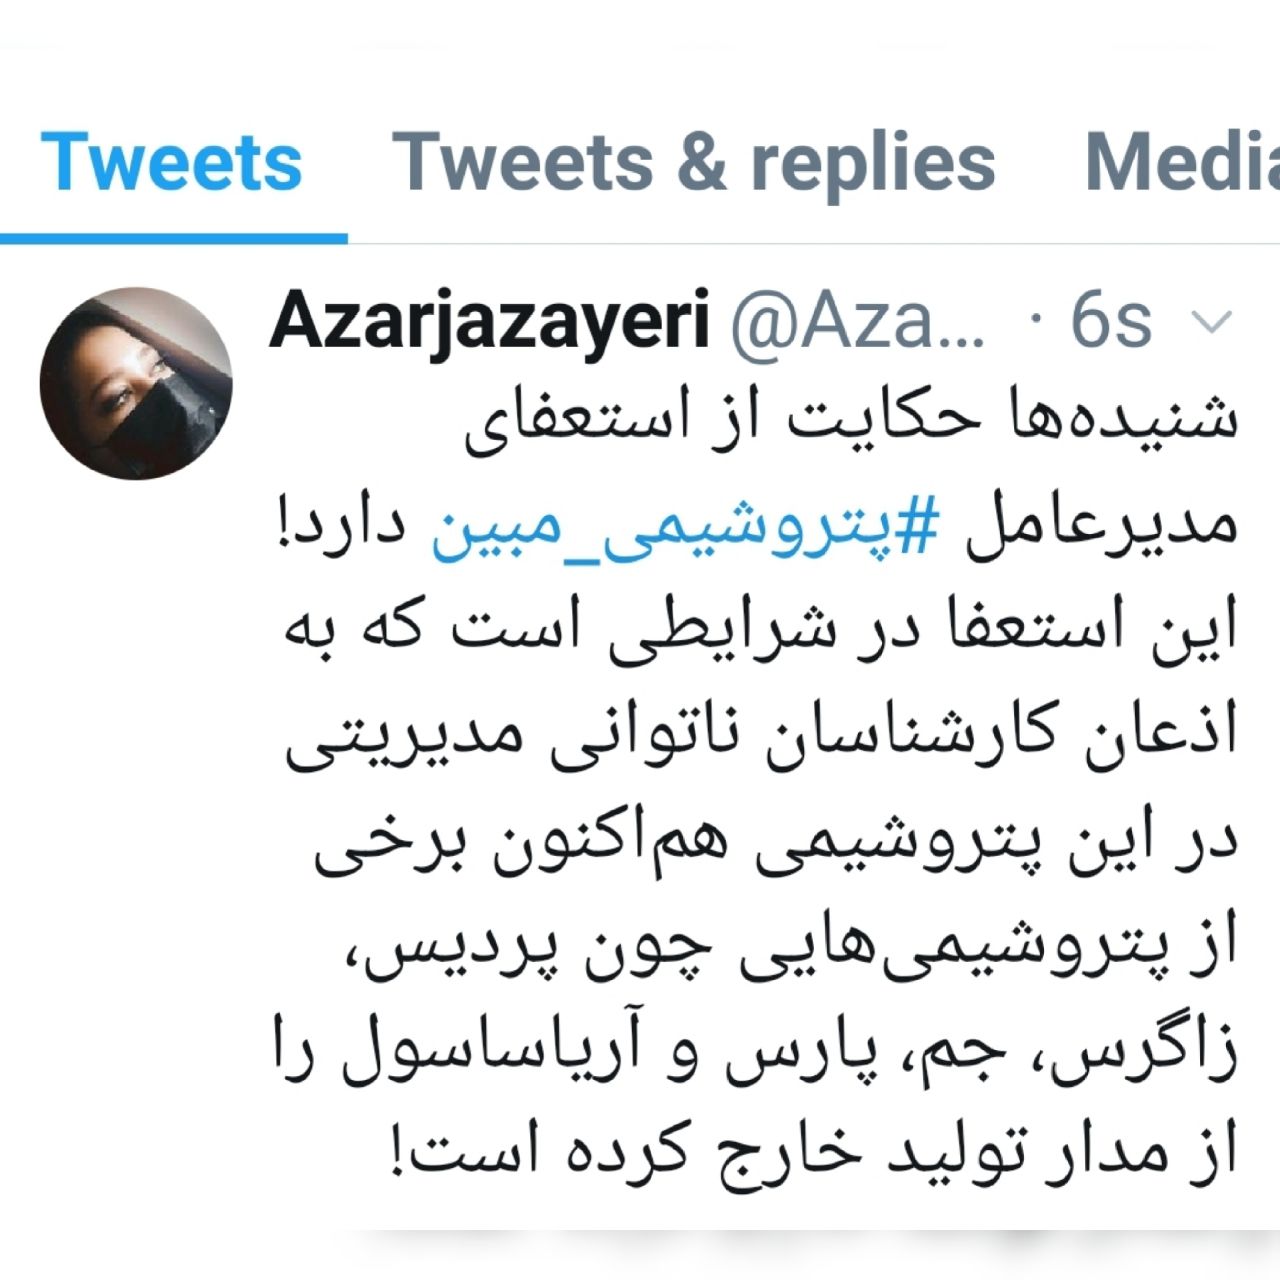Switch to the Tweets tab
This screenshot has width=1280, height=1280.
pos(171,163)
